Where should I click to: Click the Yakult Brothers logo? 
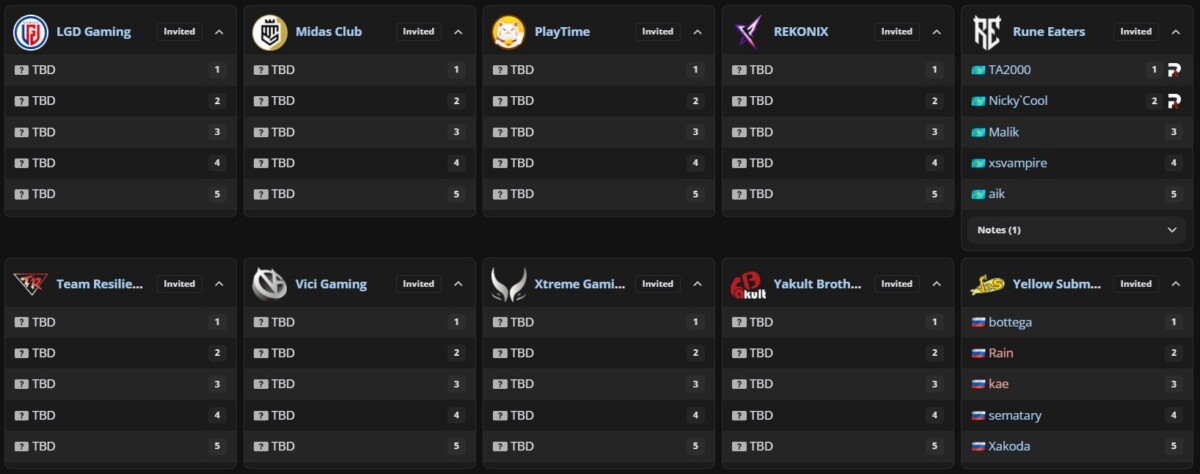[747, 285]
